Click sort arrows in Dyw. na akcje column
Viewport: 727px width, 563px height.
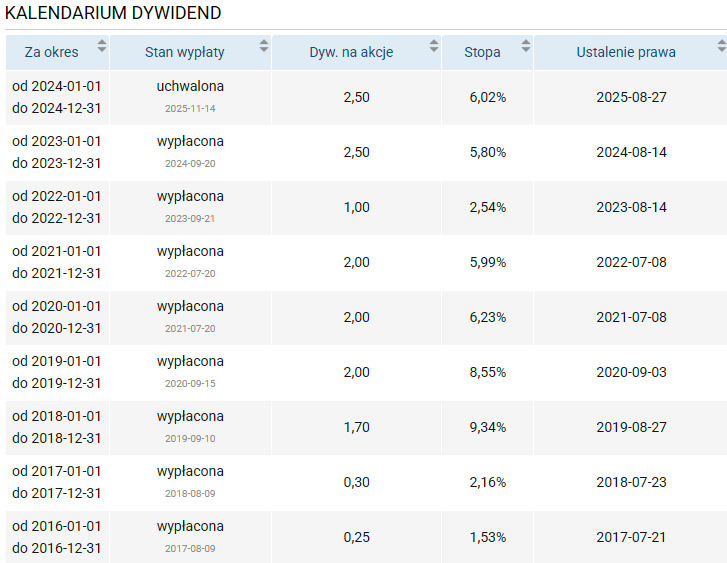pyautogui.click(x=434, y=46)
